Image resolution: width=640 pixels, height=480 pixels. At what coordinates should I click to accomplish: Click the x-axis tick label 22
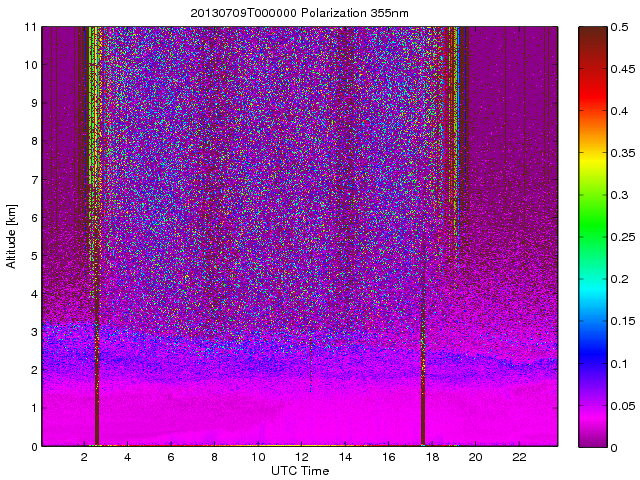(x=518, y=457)
